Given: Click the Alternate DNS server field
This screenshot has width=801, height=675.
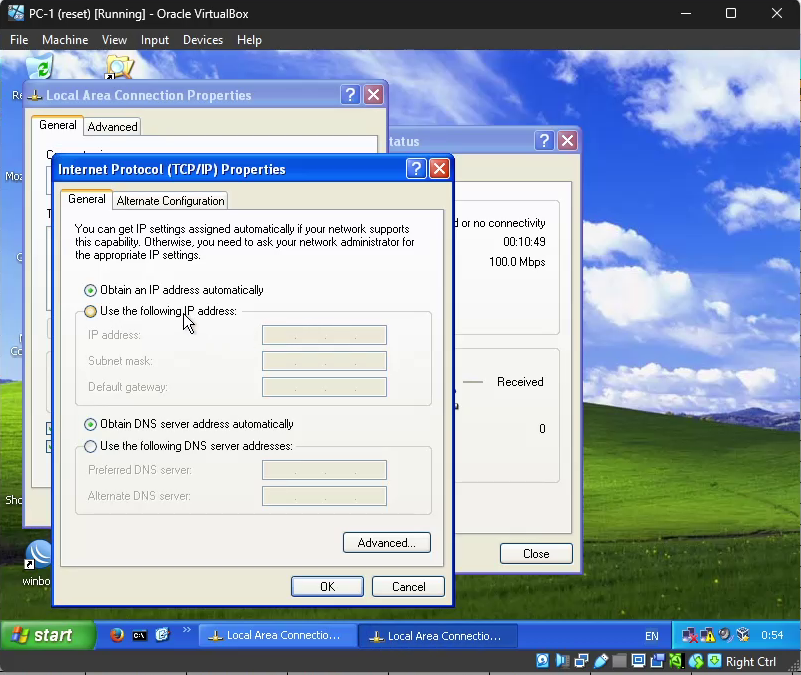Looking at the screenshot, I should point(324,496).
